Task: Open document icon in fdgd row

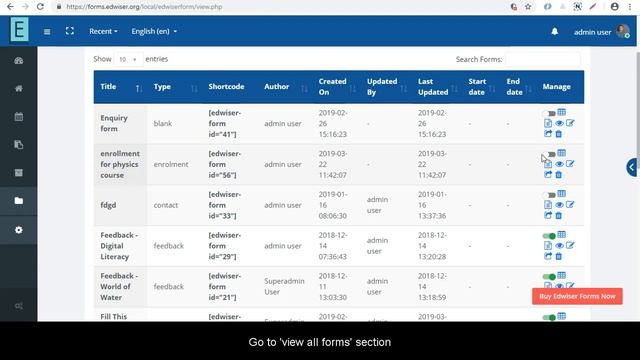Action: tap(548, 205)
